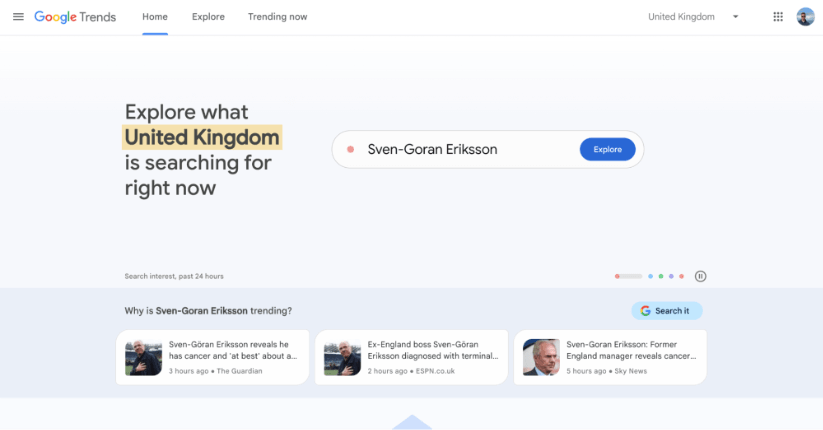
Task: Click 'Why is Sven-Goran Eriksson trending?' text
Action: coord(208,311)
